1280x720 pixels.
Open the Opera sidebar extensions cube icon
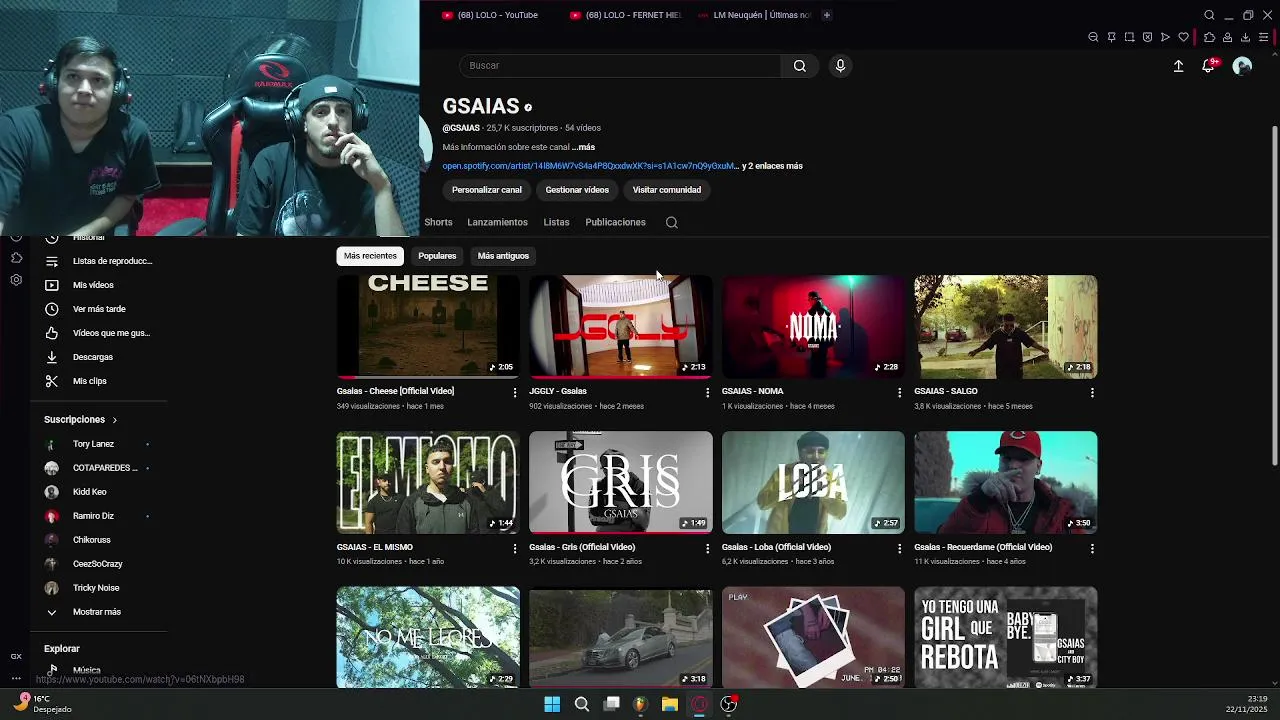[16, 258]
